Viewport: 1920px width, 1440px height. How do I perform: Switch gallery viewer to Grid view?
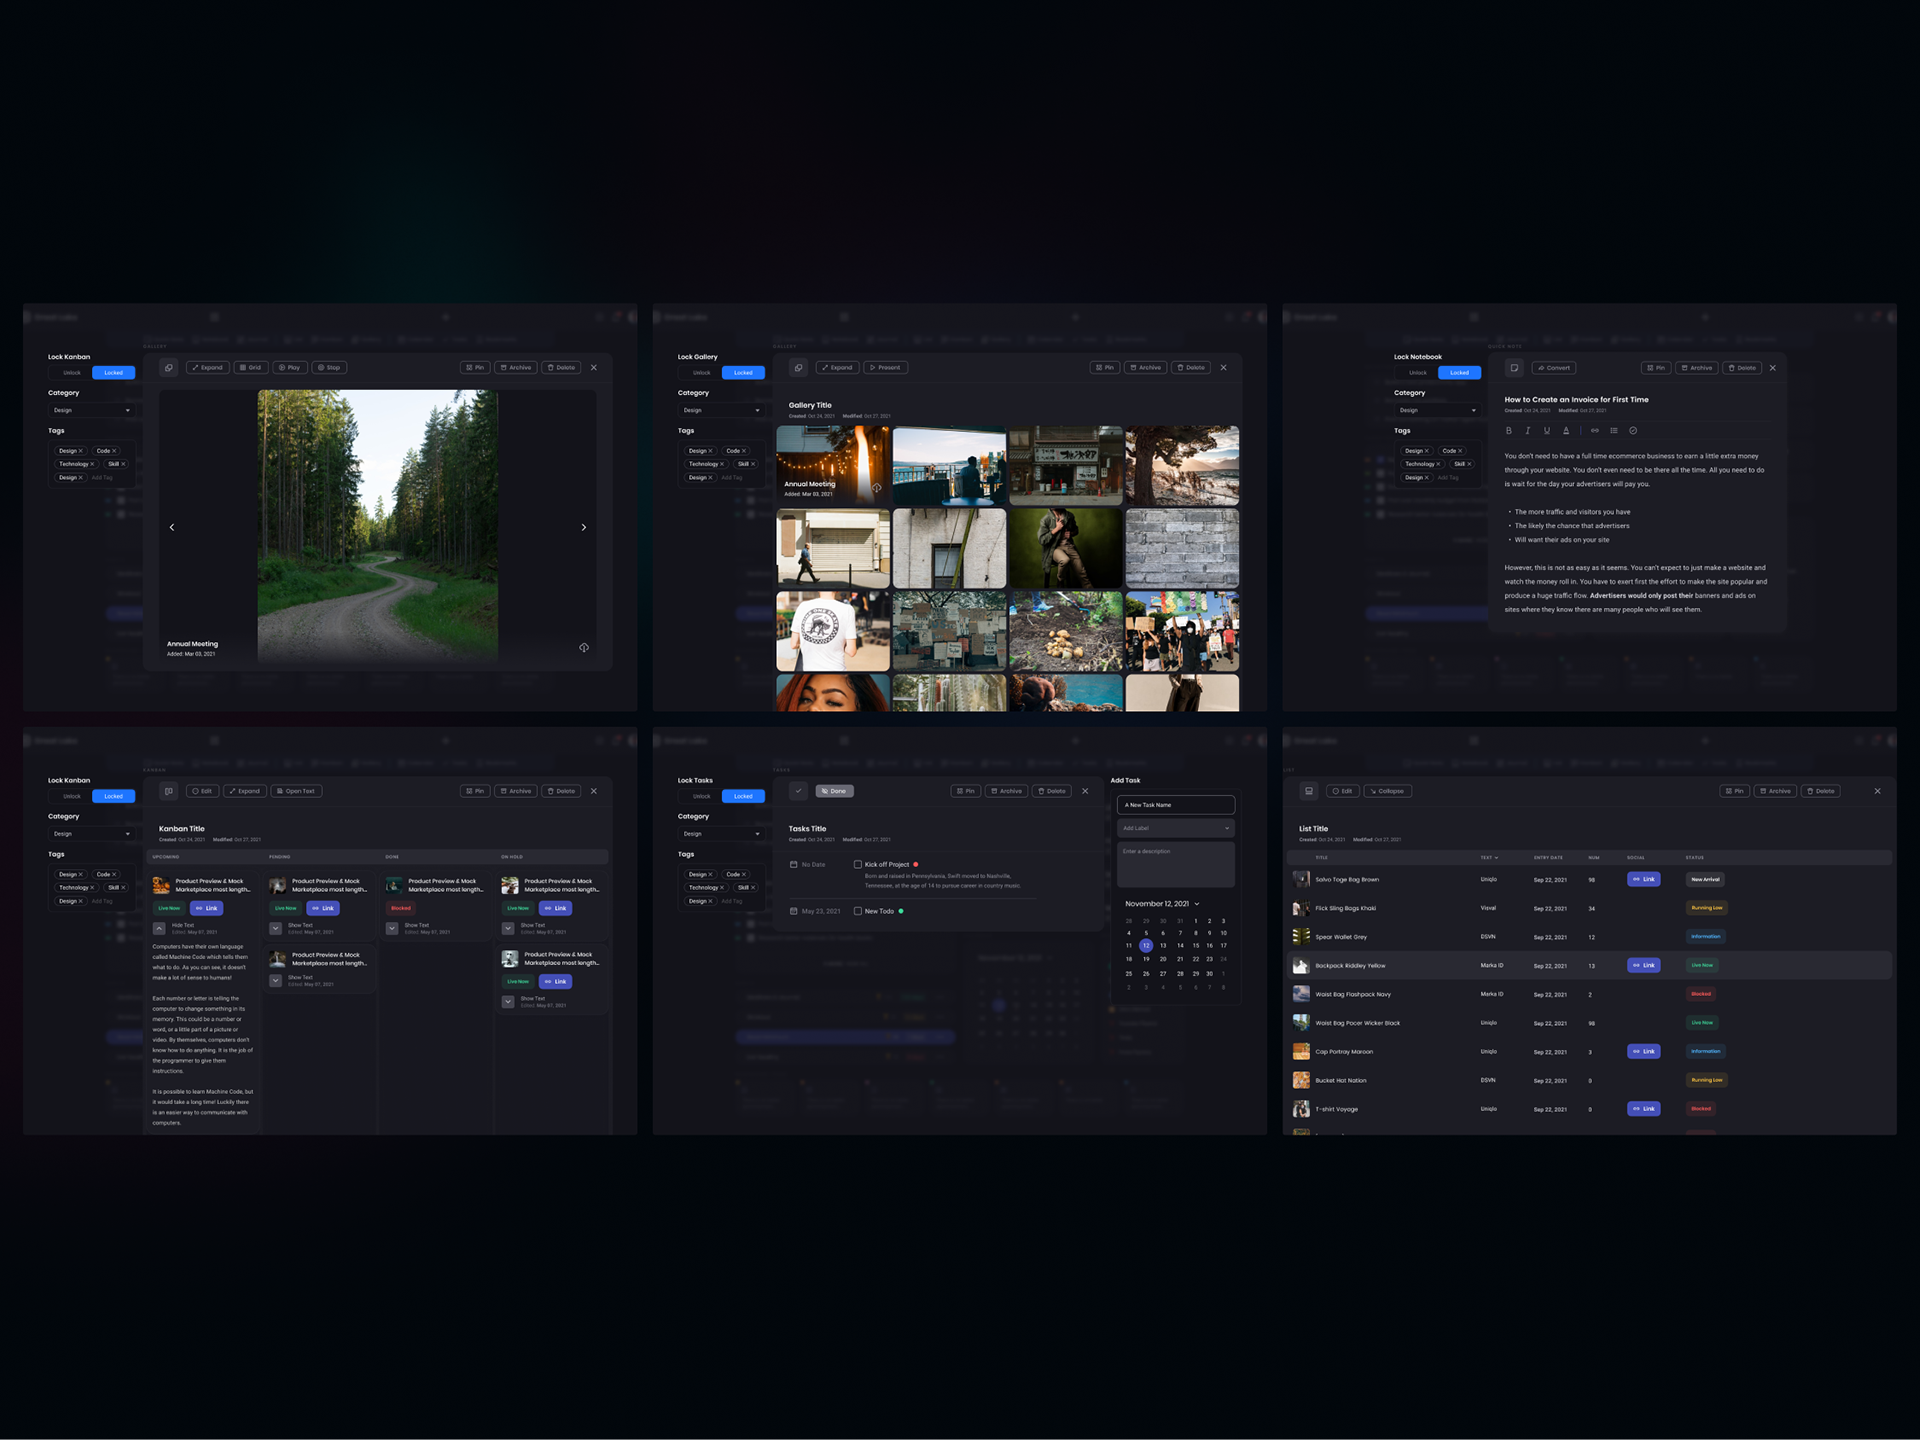click(x=250, y=368)
